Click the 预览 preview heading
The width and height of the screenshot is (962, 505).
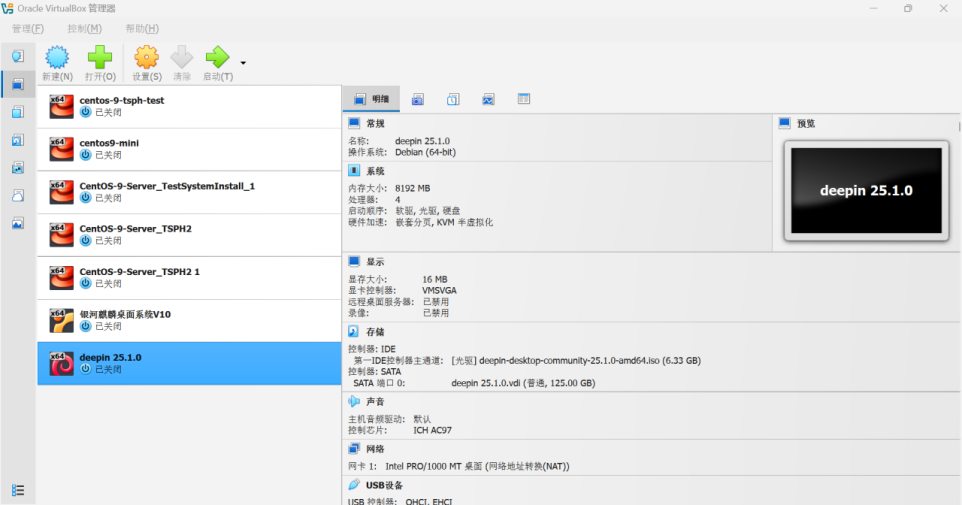pyautogui.click(x=806, y=123)
